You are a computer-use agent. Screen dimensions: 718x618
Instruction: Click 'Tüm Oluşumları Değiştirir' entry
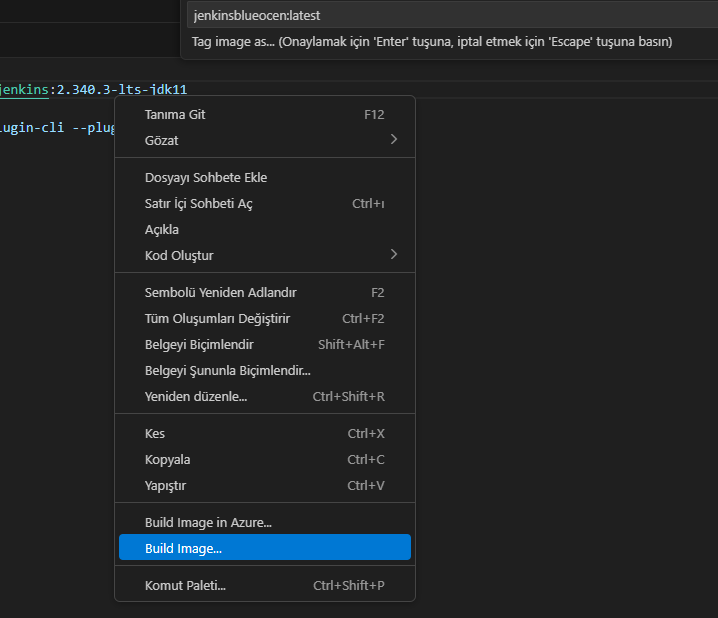217,319
